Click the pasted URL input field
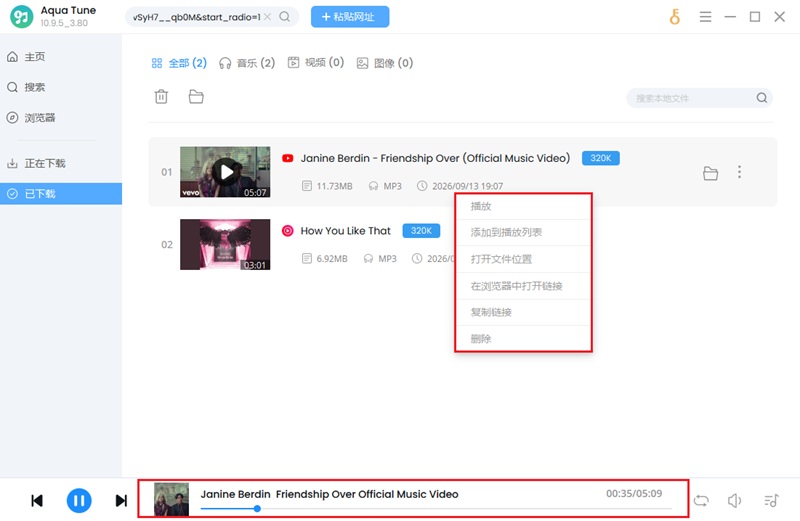Viewport: 800px width, 521px height. pos(196,17)
